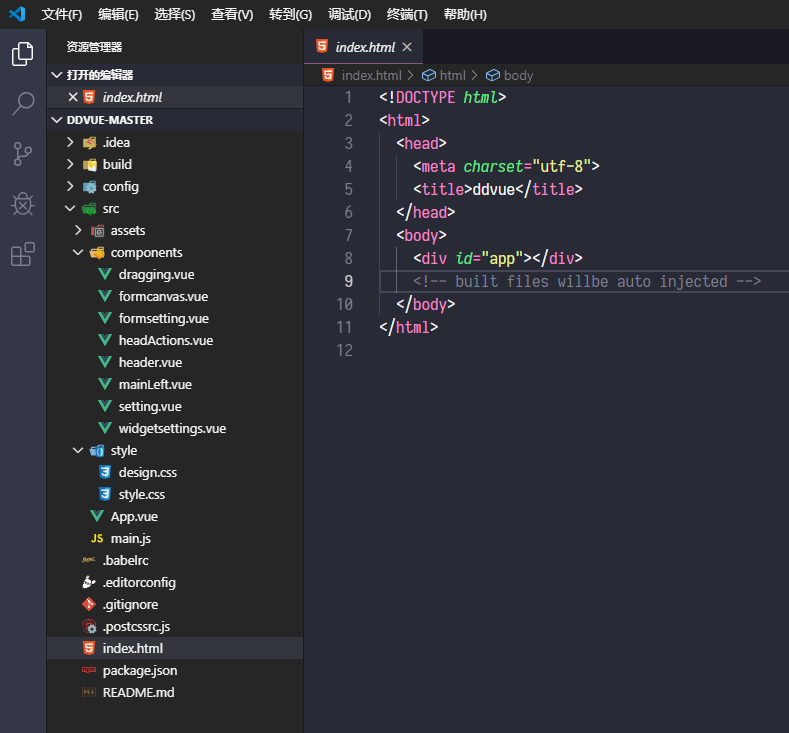Image resolution: width=789 pixels, height=733 pixels.
Task: Place cursor in comment on line 9
Action: point(587,281)
